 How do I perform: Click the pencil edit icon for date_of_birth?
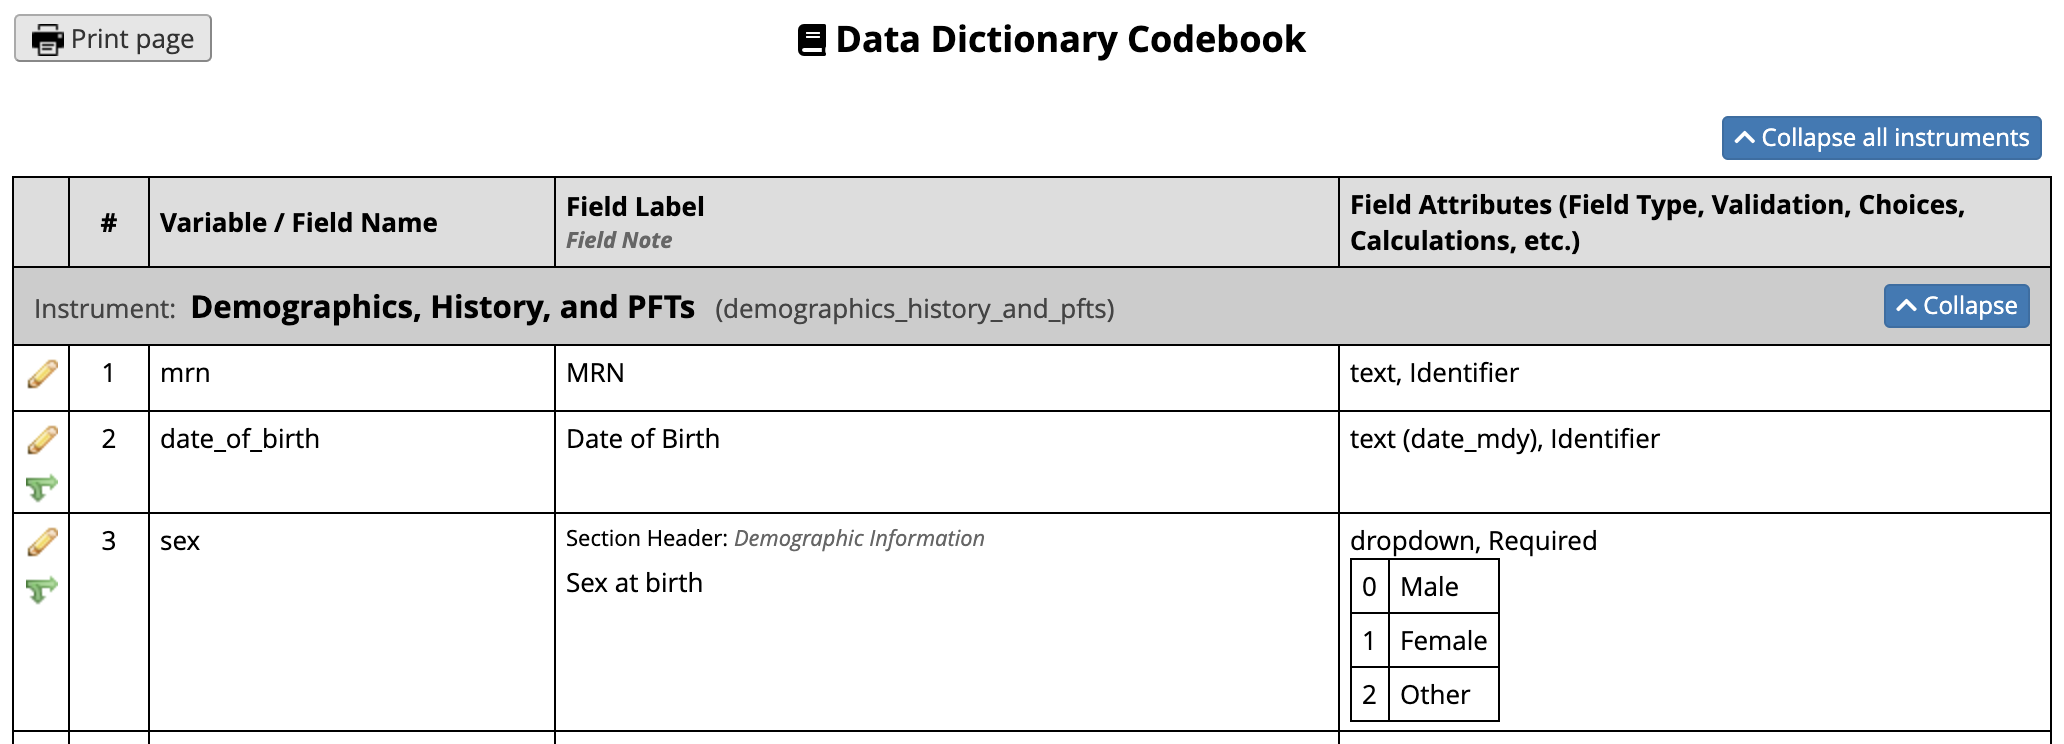[x=42, y=440]
